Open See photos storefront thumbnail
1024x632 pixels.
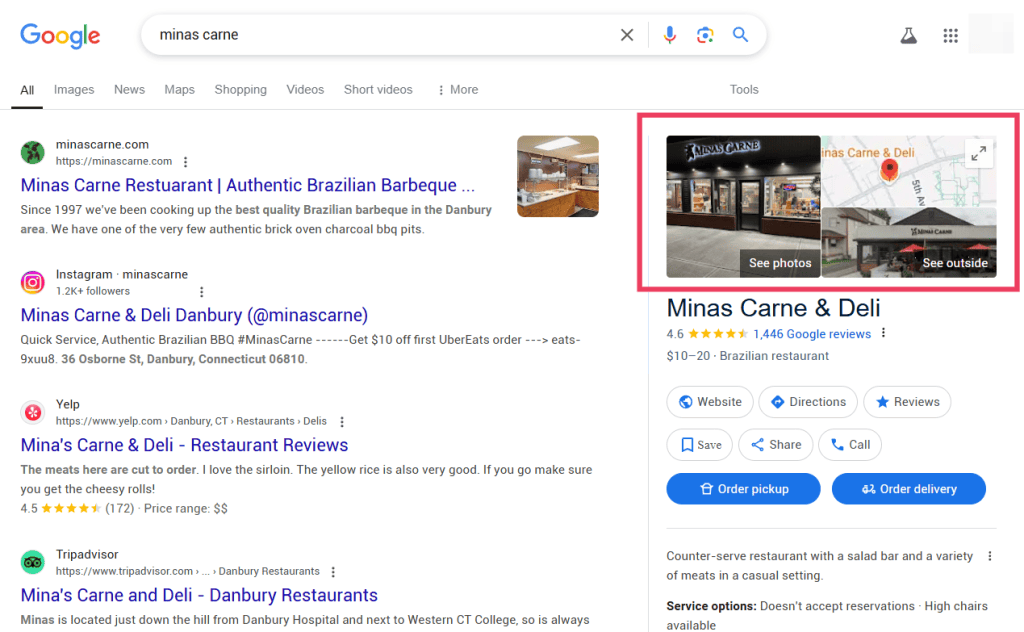(743, 206)
